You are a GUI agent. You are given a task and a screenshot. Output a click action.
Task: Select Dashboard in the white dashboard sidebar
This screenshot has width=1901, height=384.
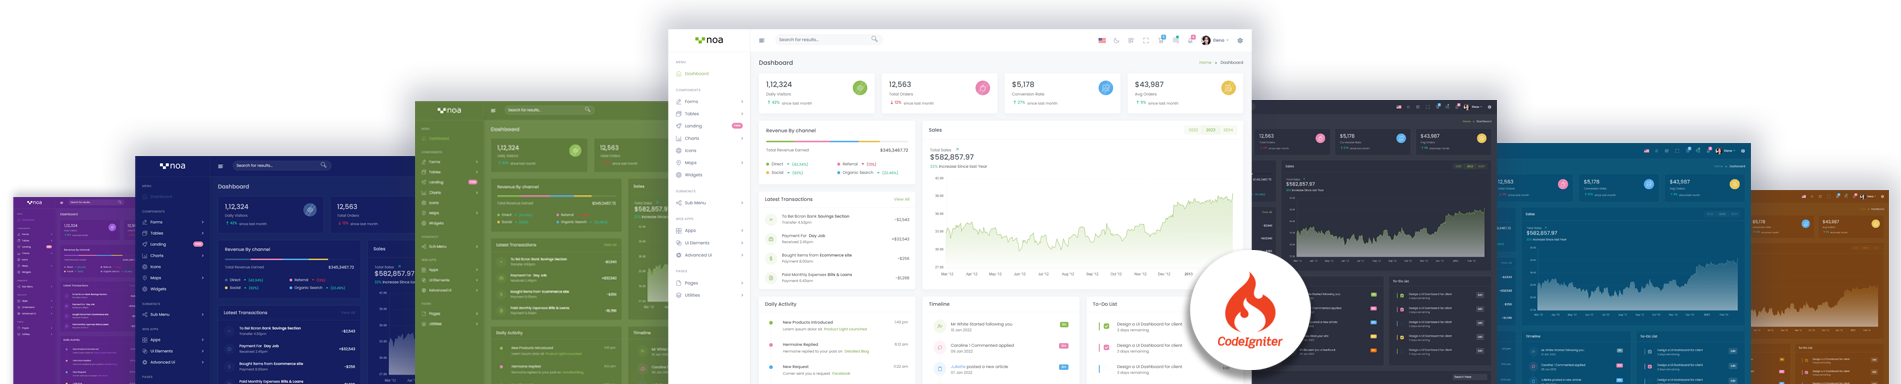click(x=693, y=74)
